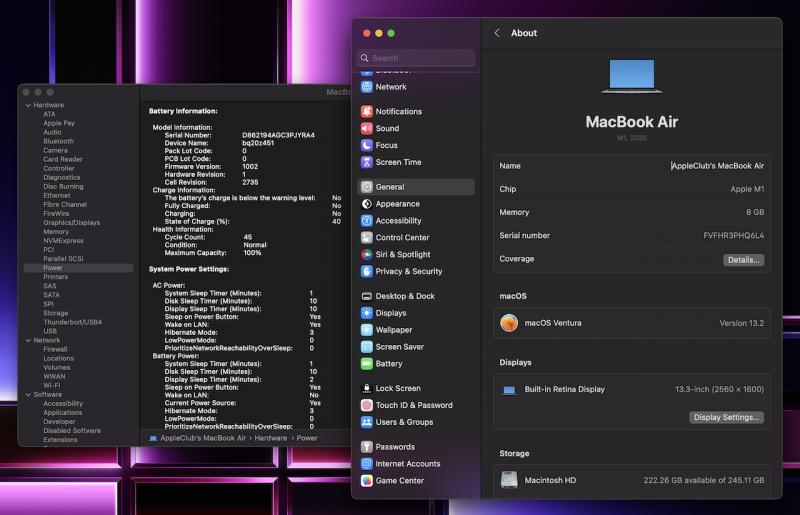The height and width of the screenshot is (515, 800).
Task: Click the General gear icon
Action: pos(366,187)
